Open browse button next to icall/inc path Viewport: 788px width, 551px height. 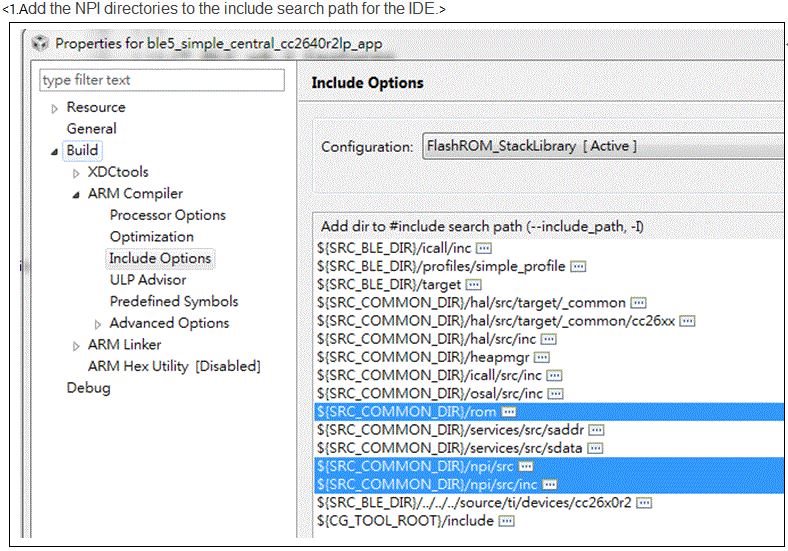(x=484, y=248)
